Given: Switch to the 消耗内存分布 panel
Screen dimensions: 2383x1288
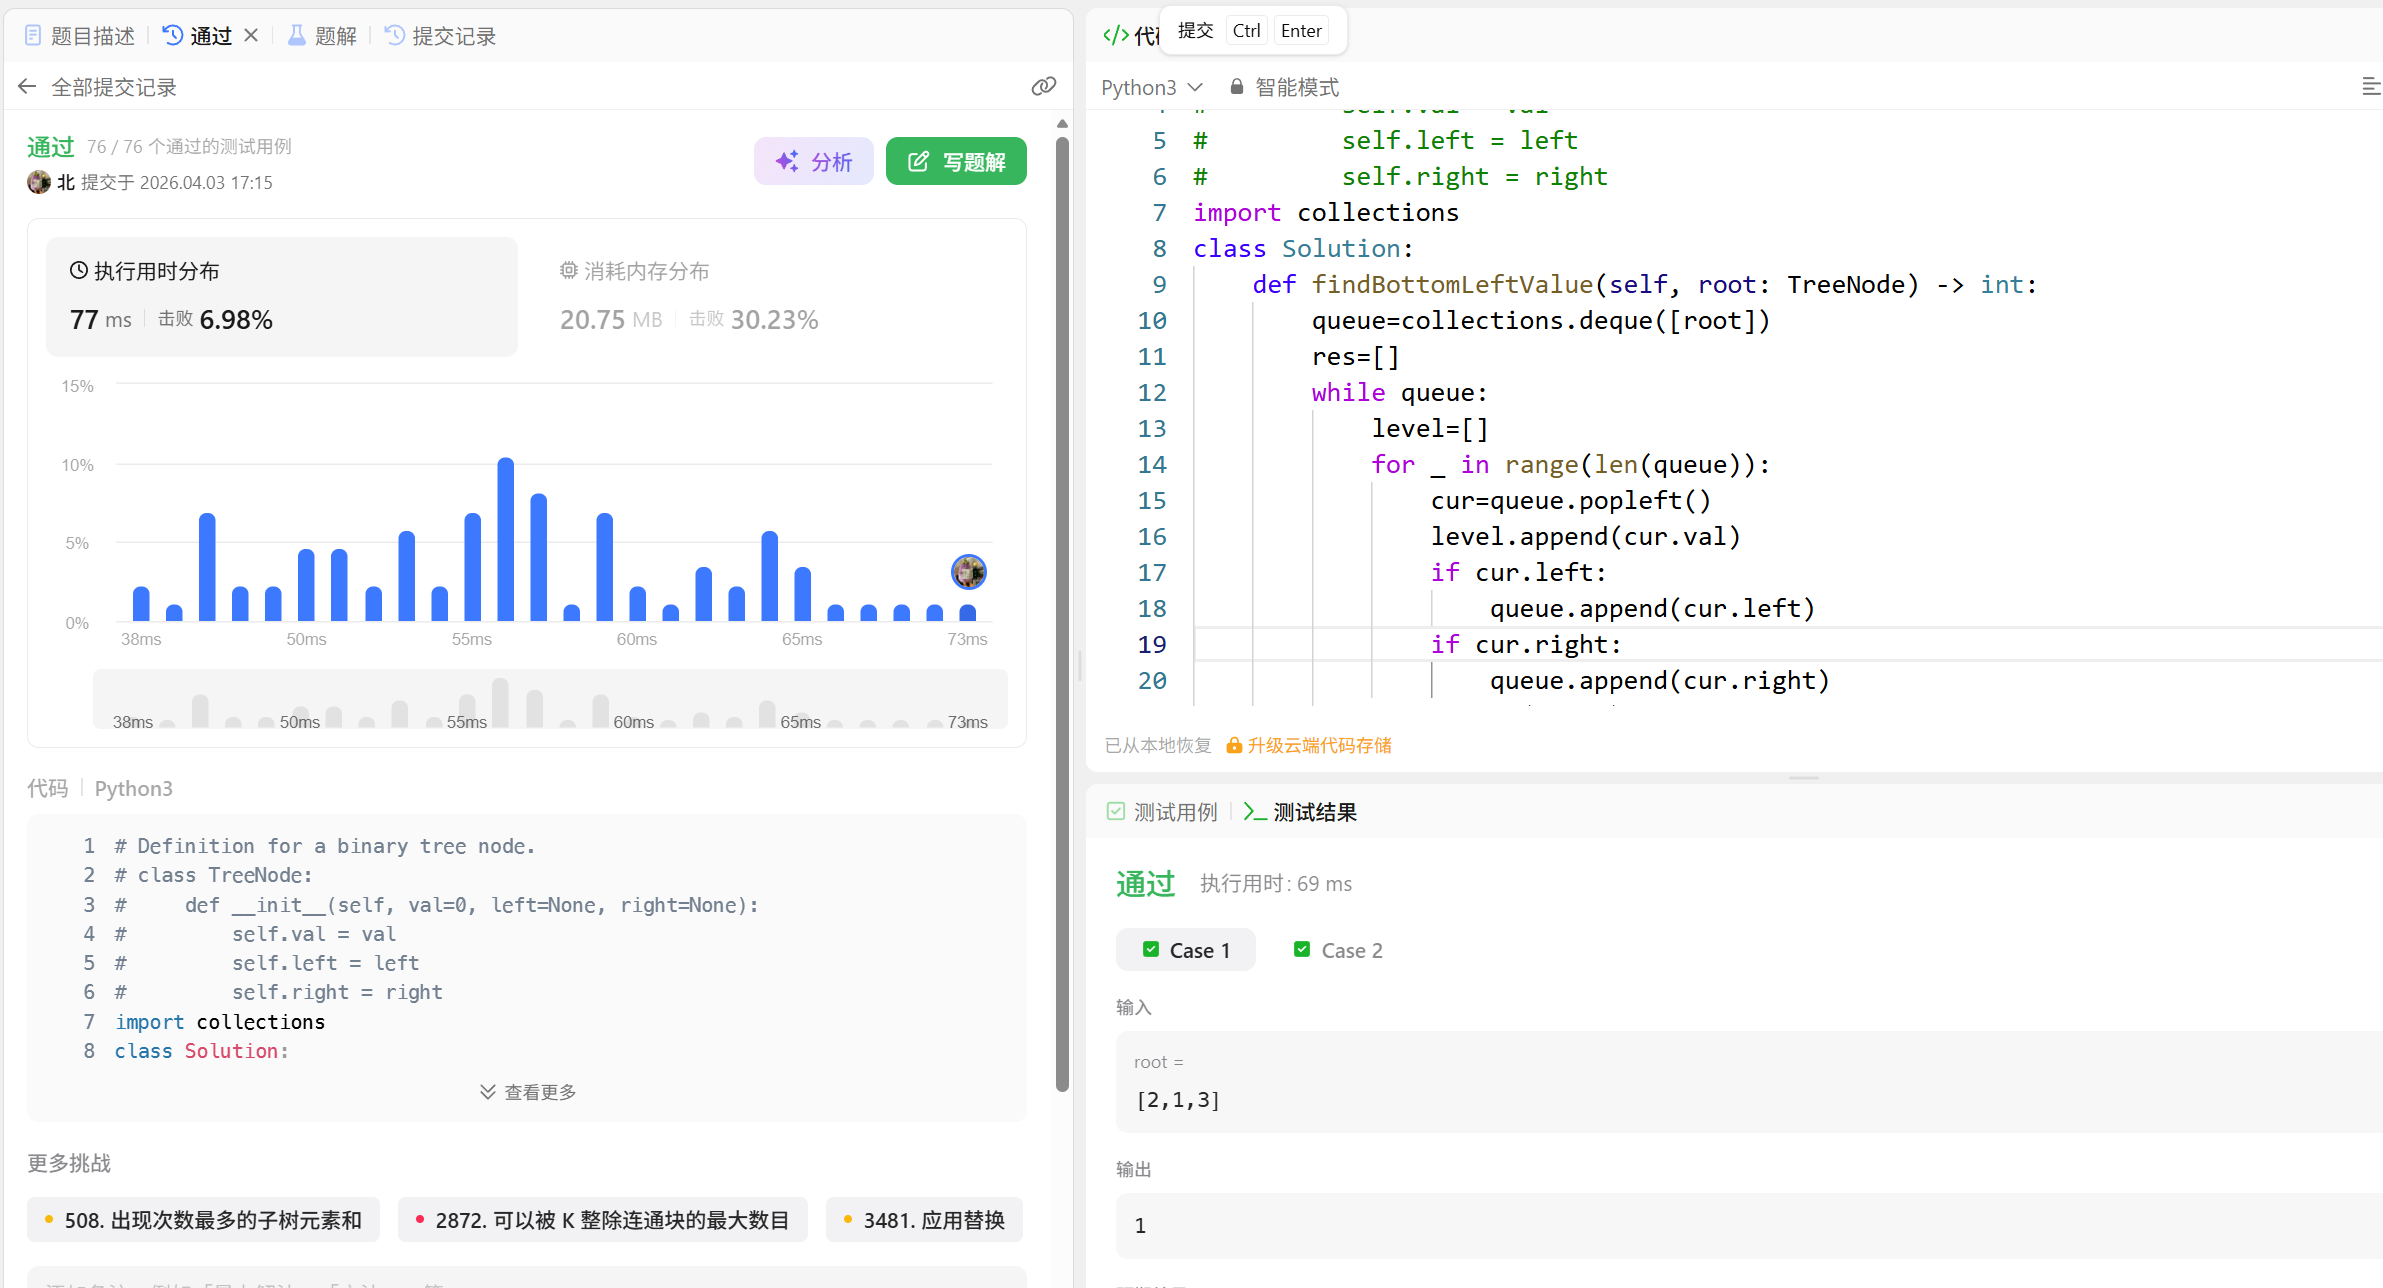Looking at the screenshot, I should 688,296.
